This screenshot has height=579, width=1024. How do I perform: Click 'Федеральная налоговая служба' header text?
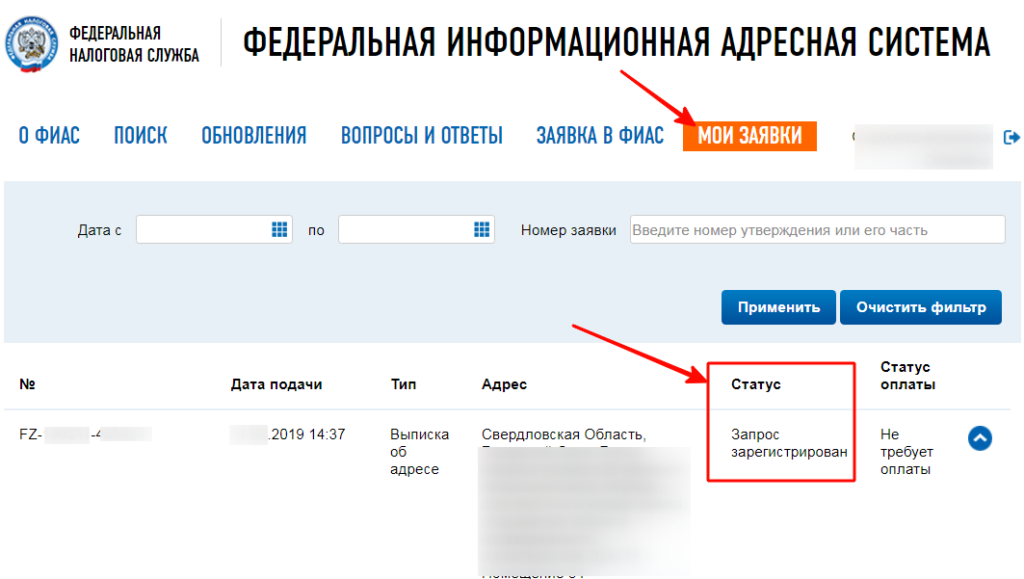(134, 44)
